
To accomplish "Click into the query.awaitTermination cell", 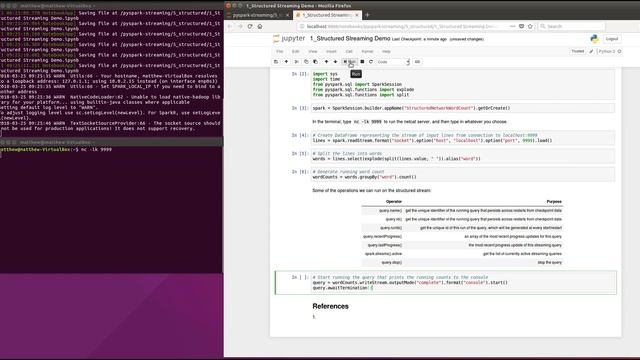I will (462, 282).
